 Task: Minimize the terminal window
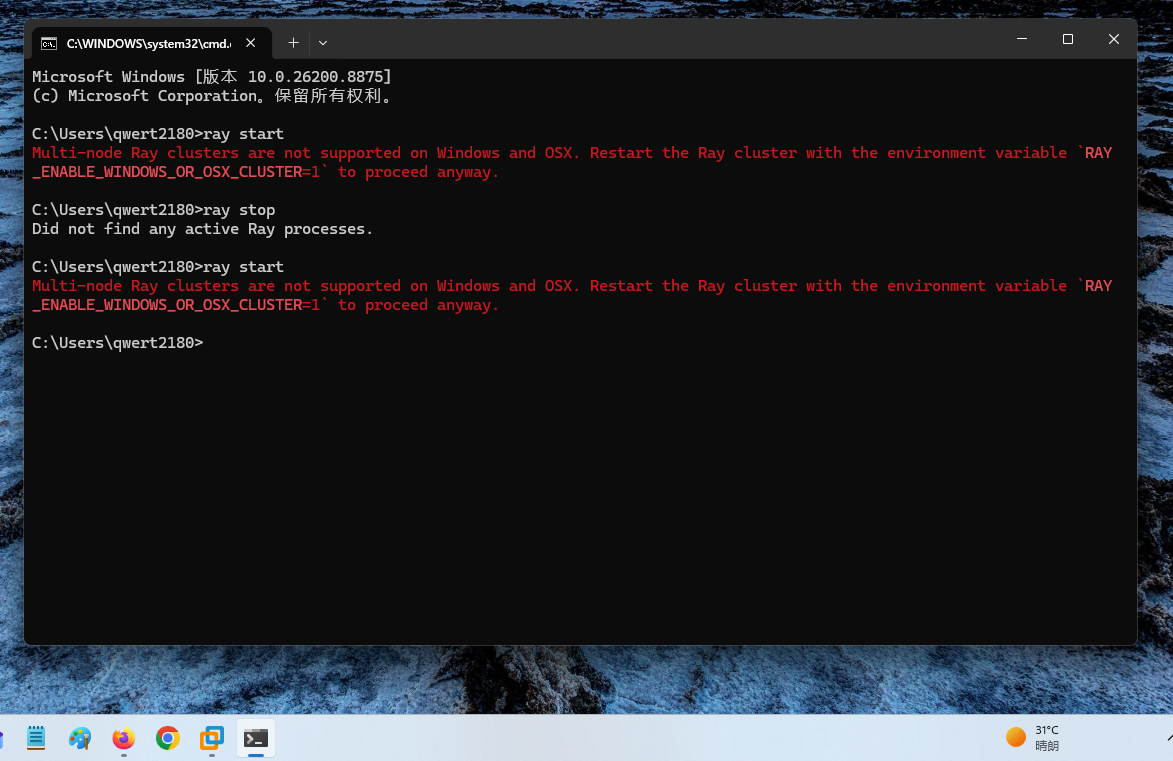[x=1022, y=39]
